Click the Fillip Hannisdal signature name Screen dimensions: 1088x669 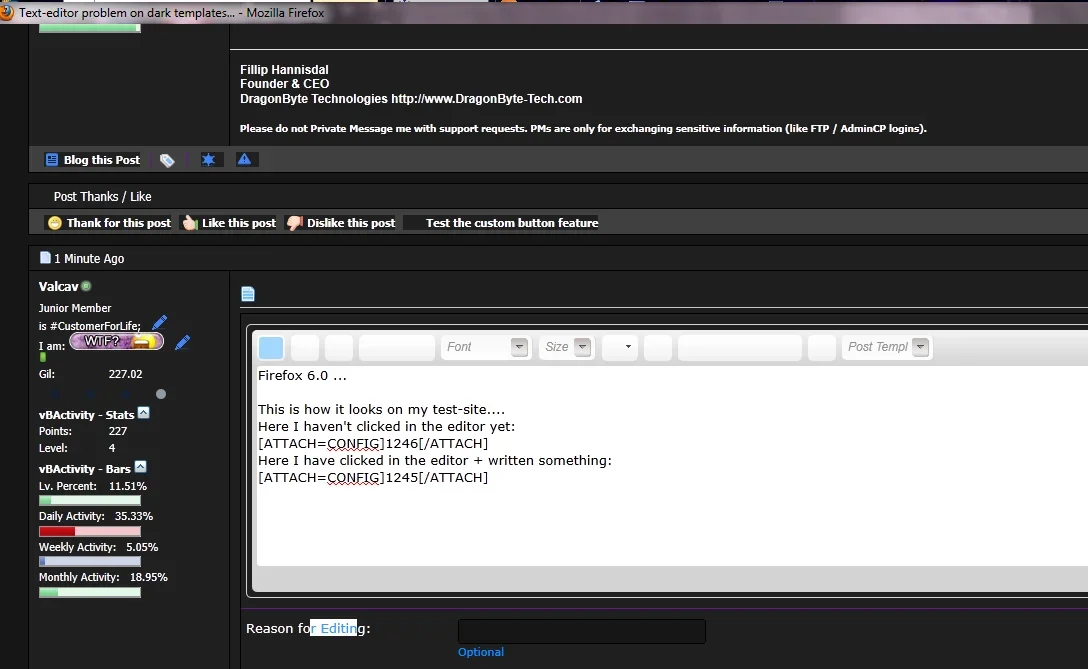click(284, 69)
